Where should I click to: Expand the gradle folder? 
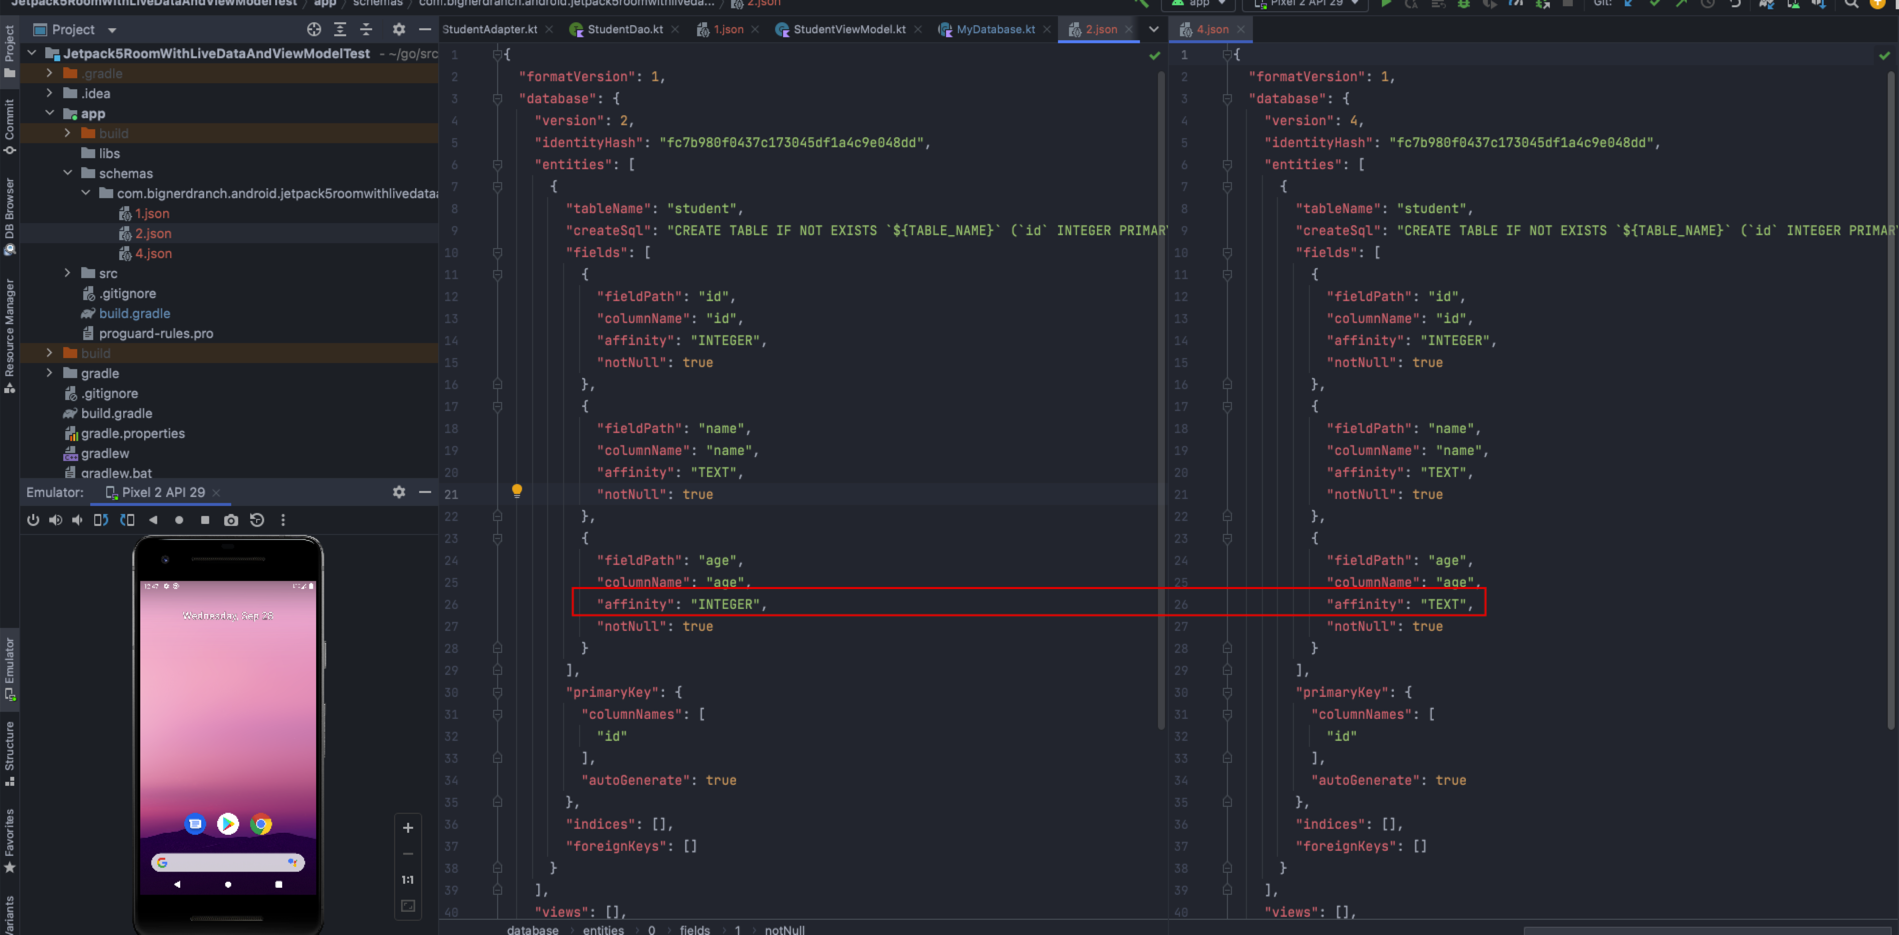click(x=50, y=373)
